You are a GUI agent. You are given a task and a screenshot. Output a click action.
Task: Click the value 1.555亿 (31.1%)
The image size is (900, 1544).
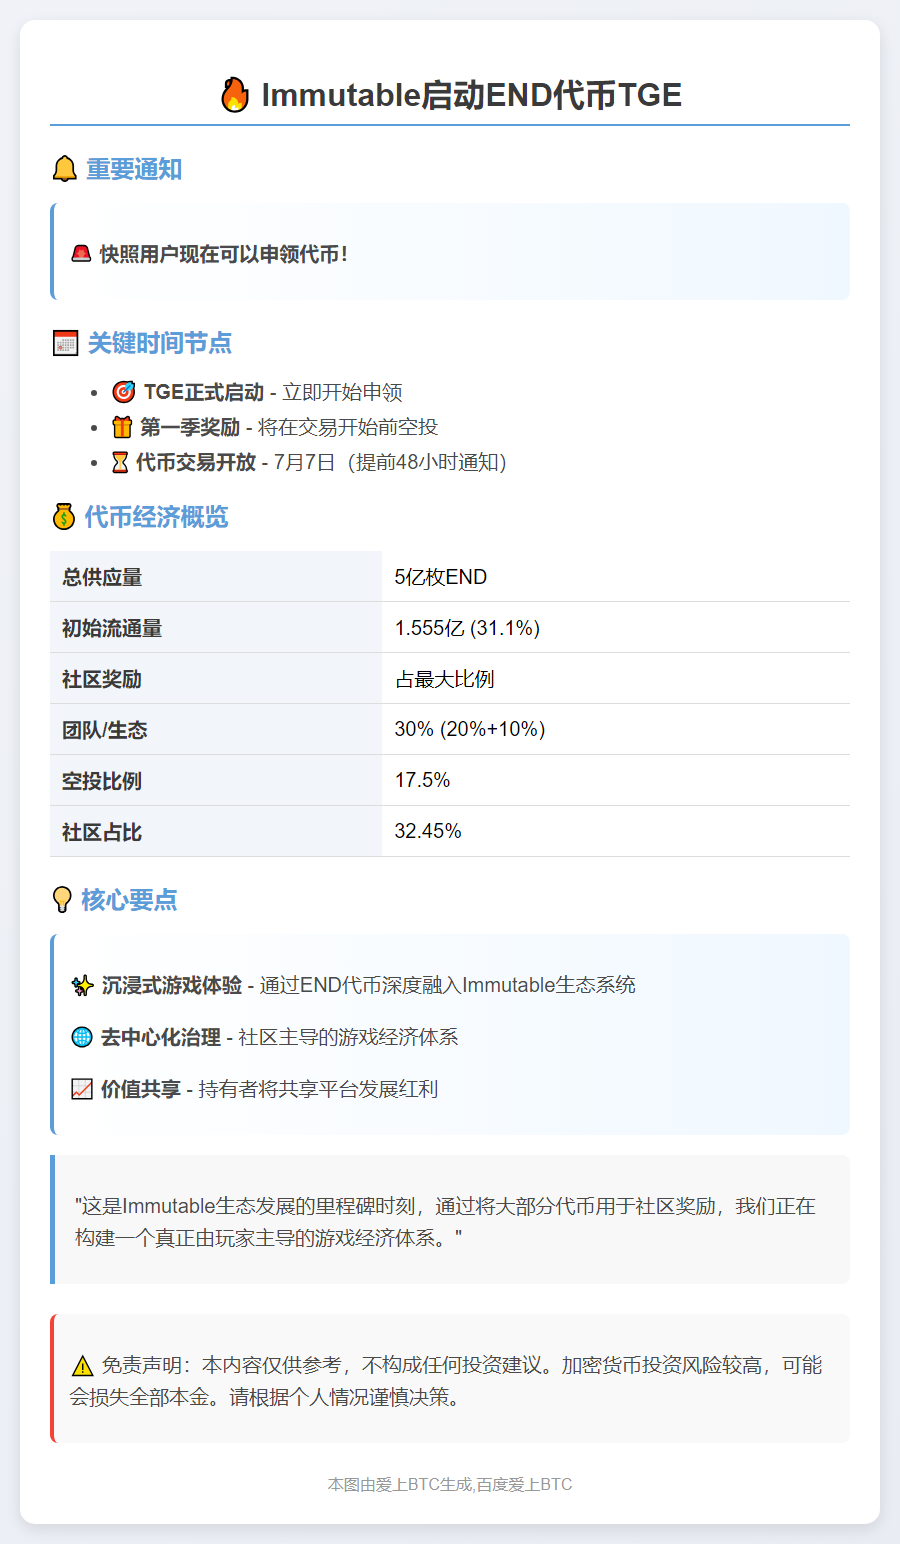pyautogui.click(x=467, y=628)
